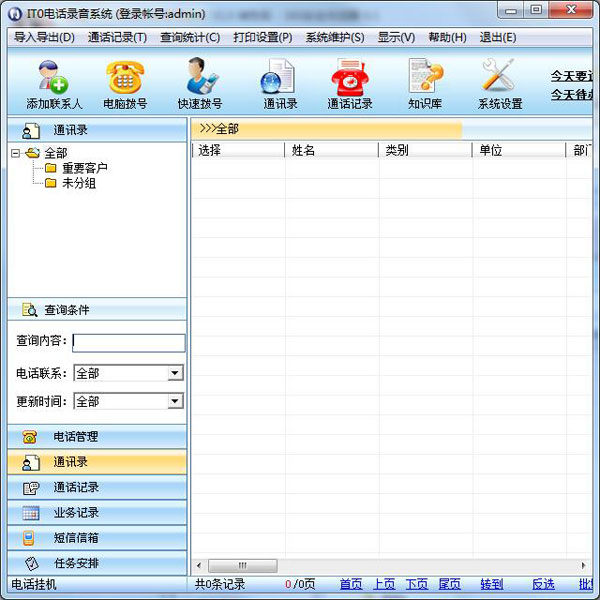Click the 电话挂机 status text

click(x=34, y=584)
